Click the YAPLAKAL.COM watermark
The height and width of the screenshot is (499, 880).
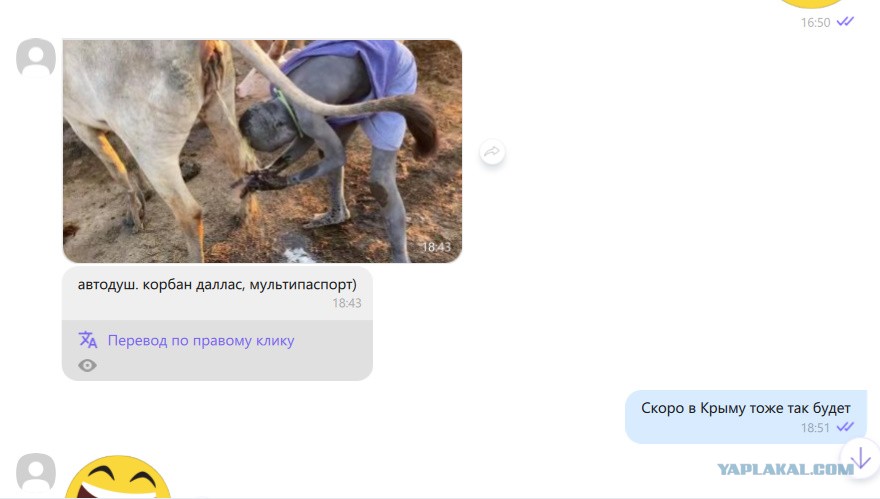pyautogui.click(x=785, y=469)
